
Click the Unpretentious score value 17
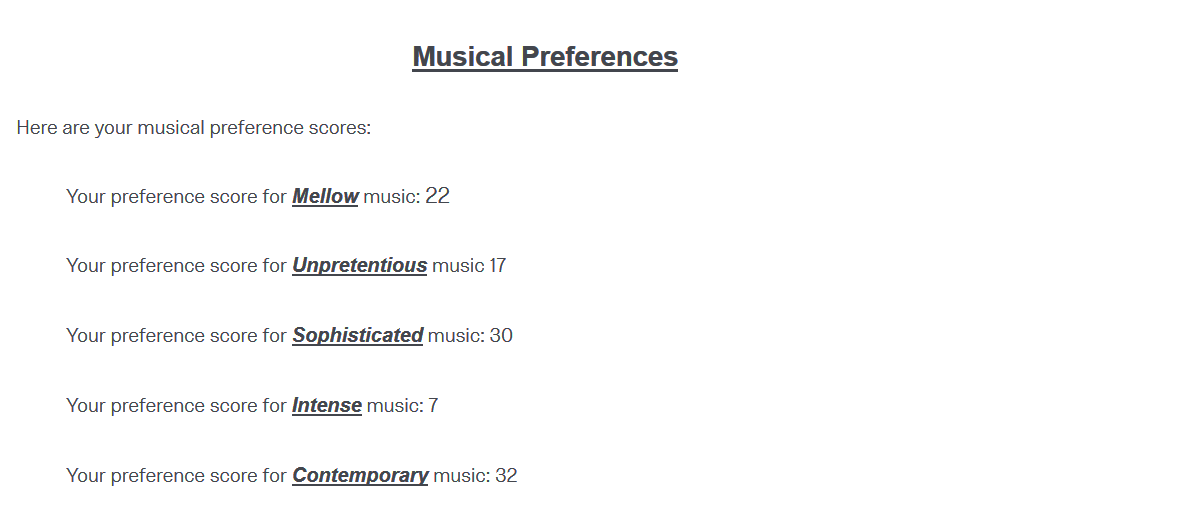point(497,266)
